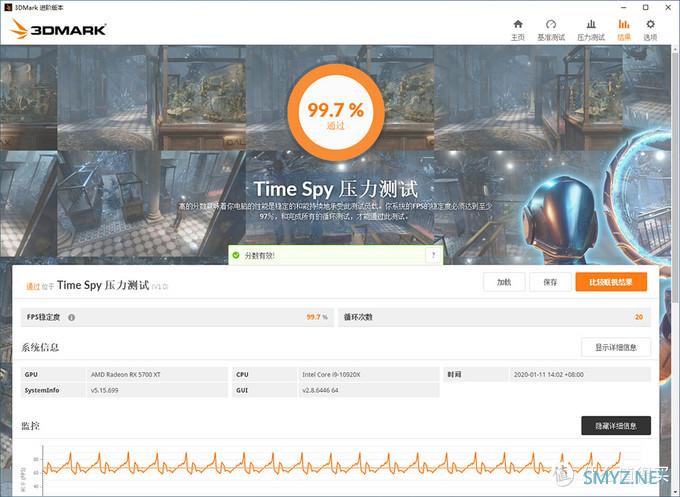This screenshot has height=497, width=680.
Task: Hide monitoring details dark button
Action: pos(616,426)
